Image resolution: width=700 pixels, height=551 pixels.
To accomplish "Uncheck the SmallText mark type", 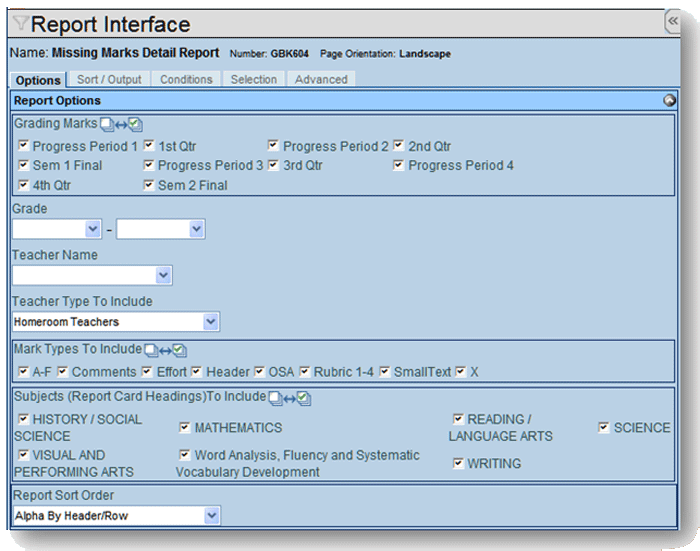I will click(x=384, y=371).
